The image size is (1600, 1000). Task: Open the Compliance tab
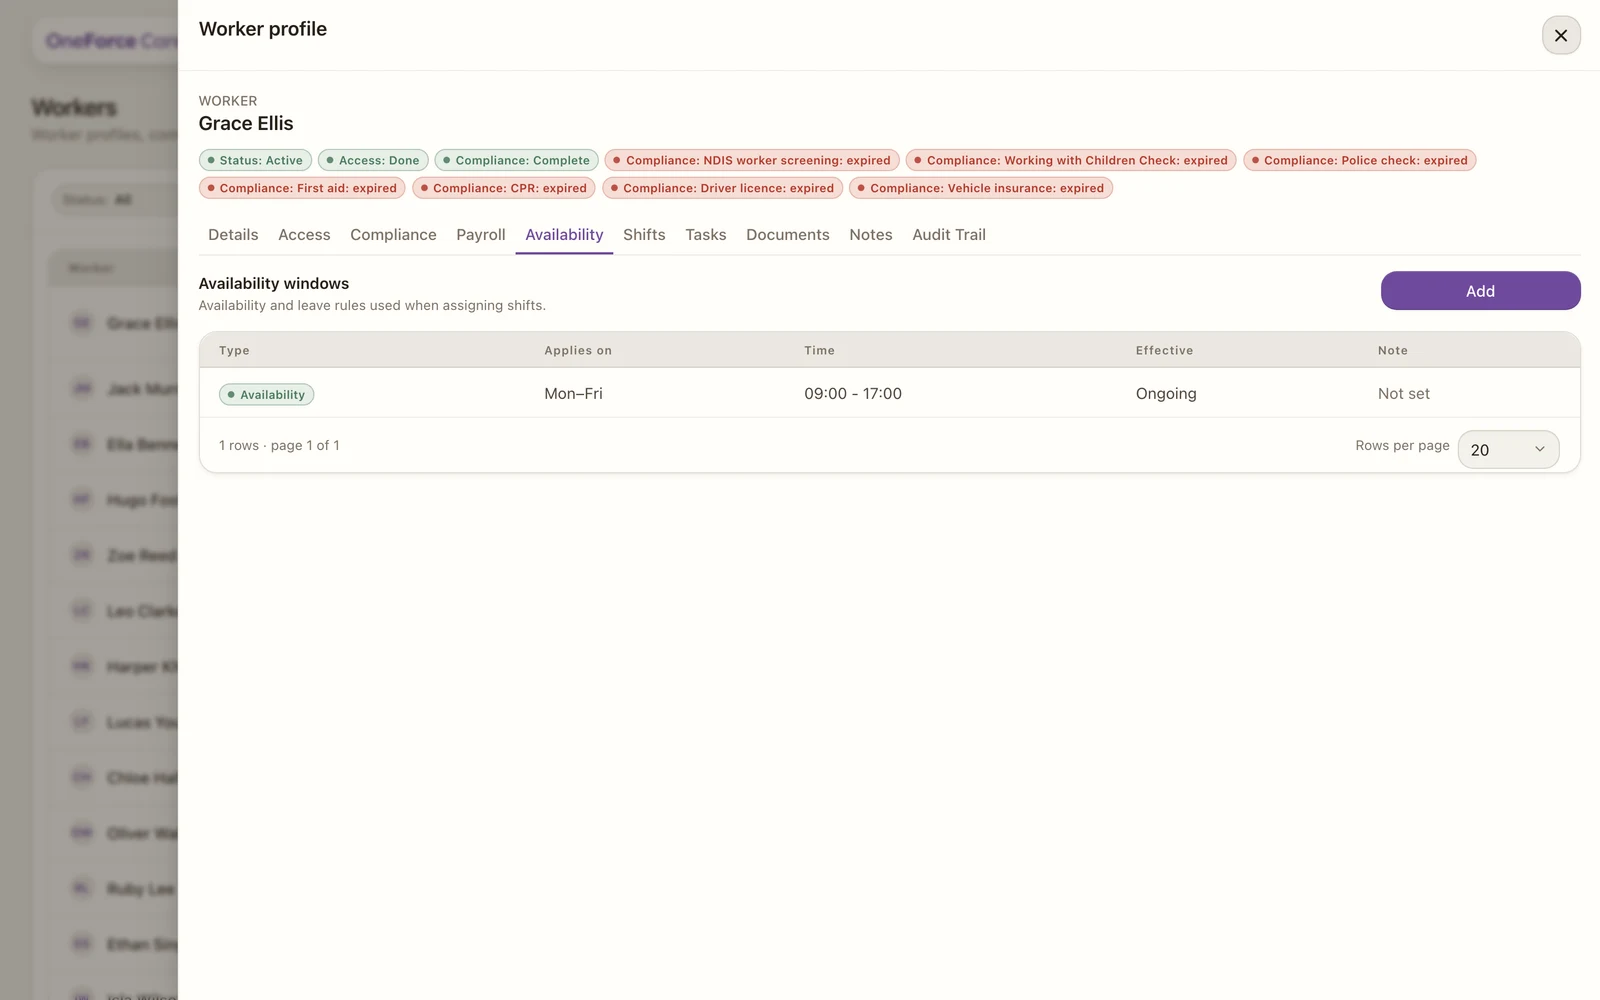(393, 234)
